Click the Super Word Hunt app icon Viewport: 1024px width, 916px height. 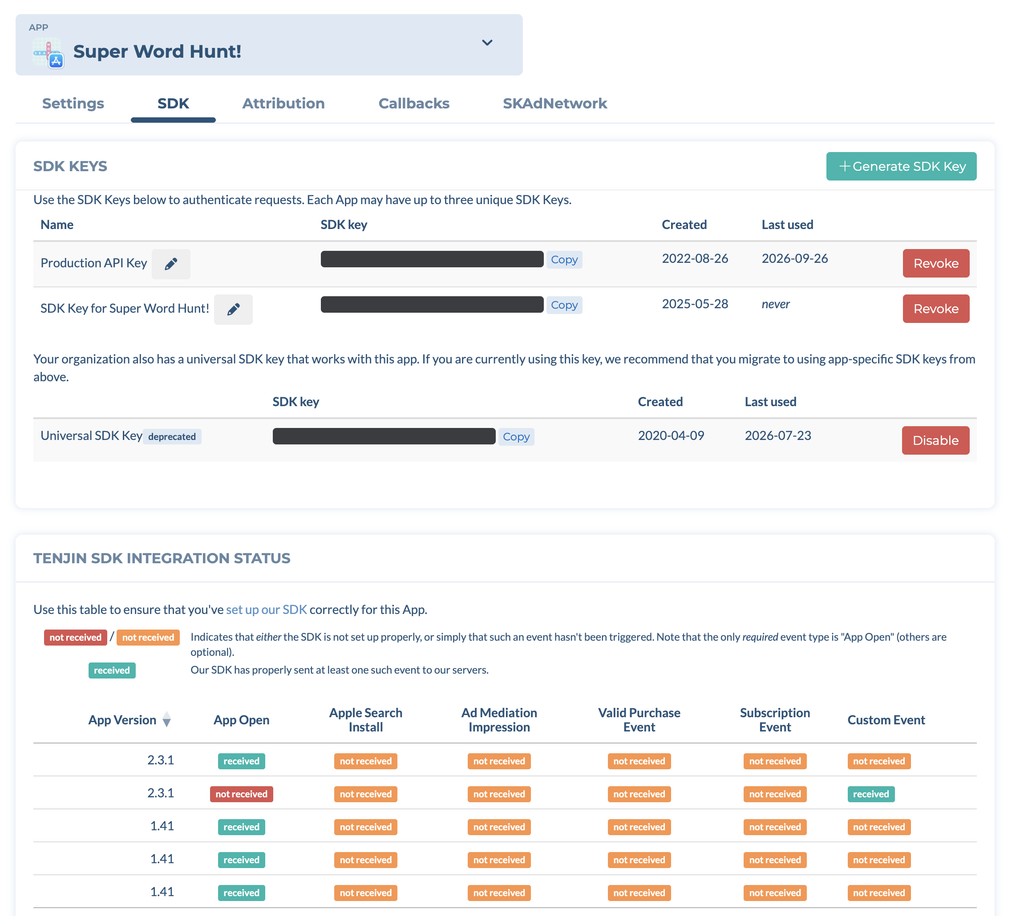click(x=48, y=52)
